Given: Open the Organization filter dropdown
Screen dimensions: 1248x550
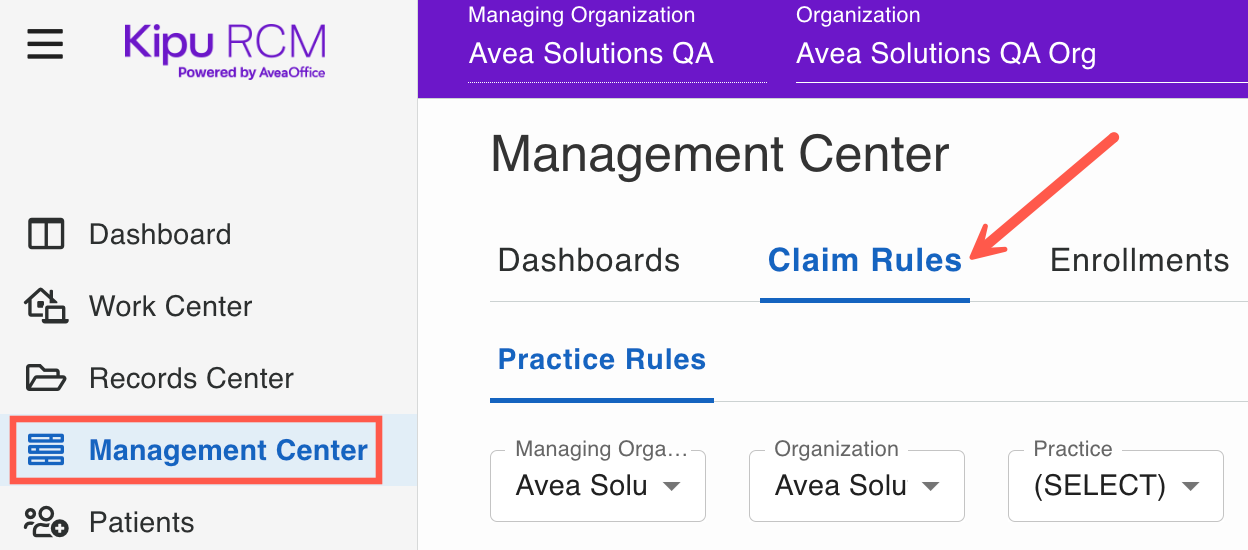Looking at the screenshot, I should click(x=857, y=486).
